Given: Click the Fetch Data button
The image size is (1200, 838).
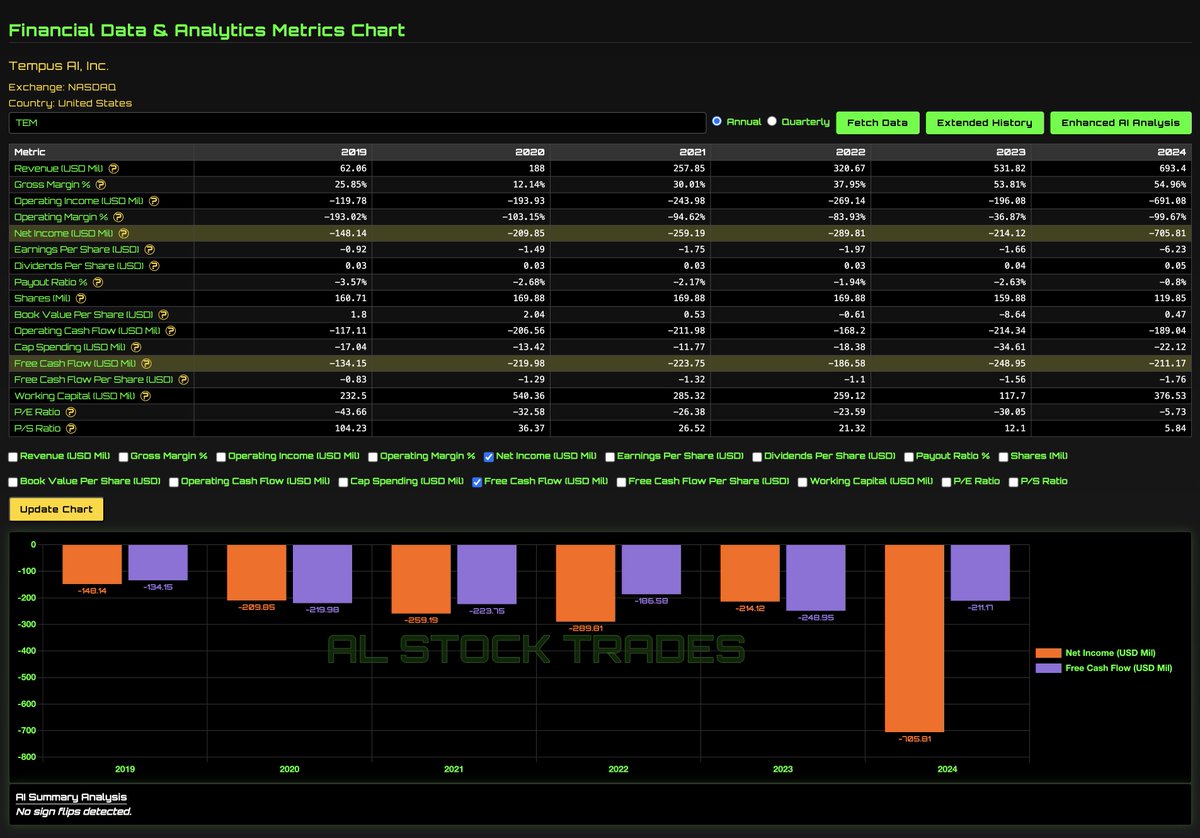Looking at the screenshot, I should [877, 122].
